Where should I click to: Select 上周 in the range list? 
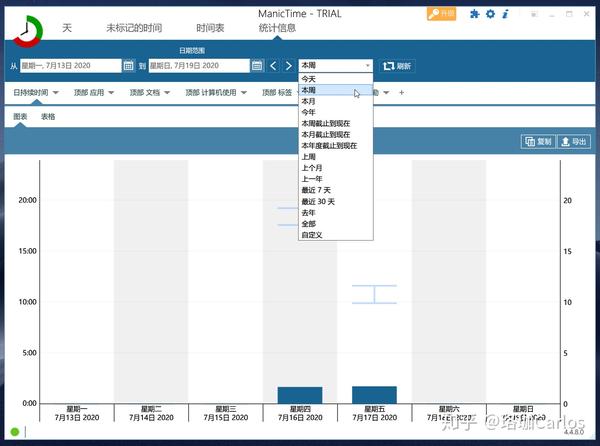pyautogui.click(x=336, y=157)
